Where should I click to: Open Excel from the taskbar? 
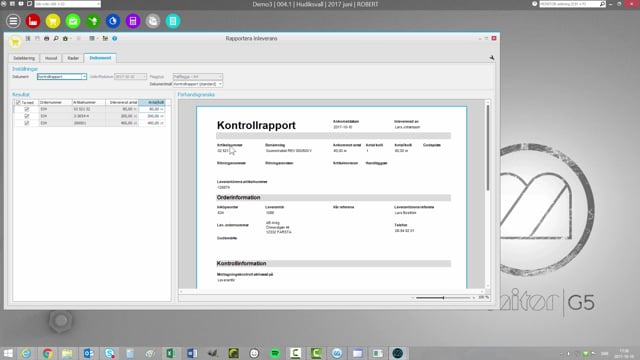pos(171,353)
